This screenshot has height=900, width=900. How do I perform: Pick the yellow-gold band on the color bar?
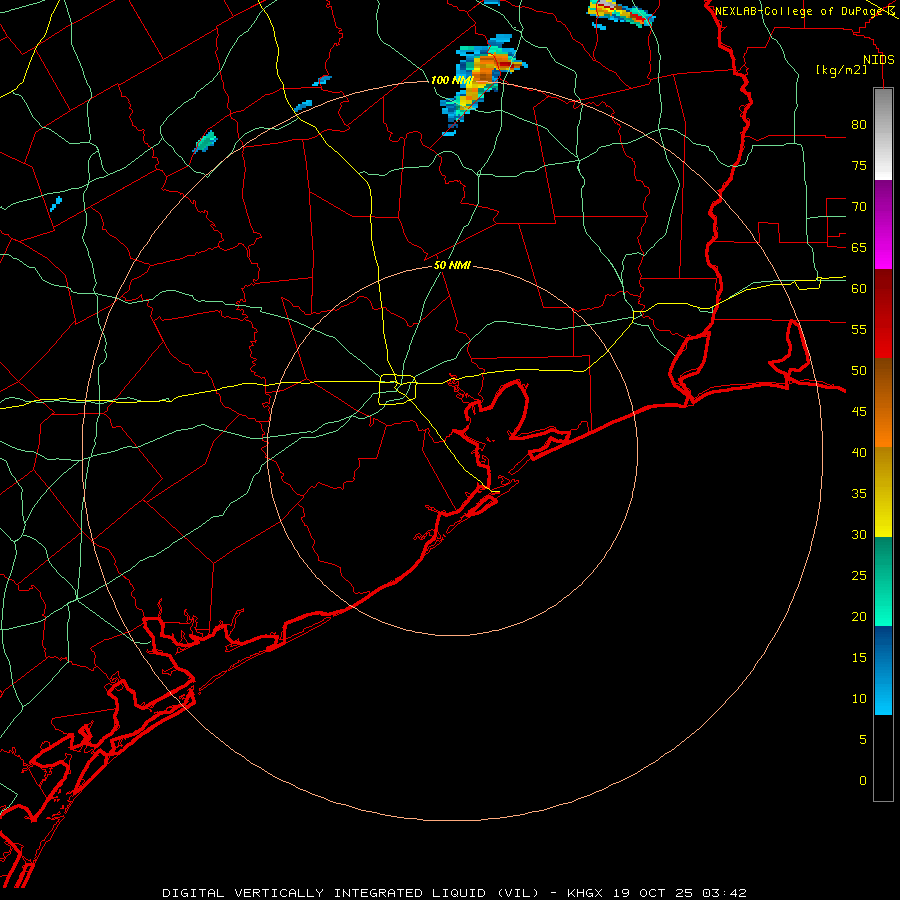tap(883, 492)
